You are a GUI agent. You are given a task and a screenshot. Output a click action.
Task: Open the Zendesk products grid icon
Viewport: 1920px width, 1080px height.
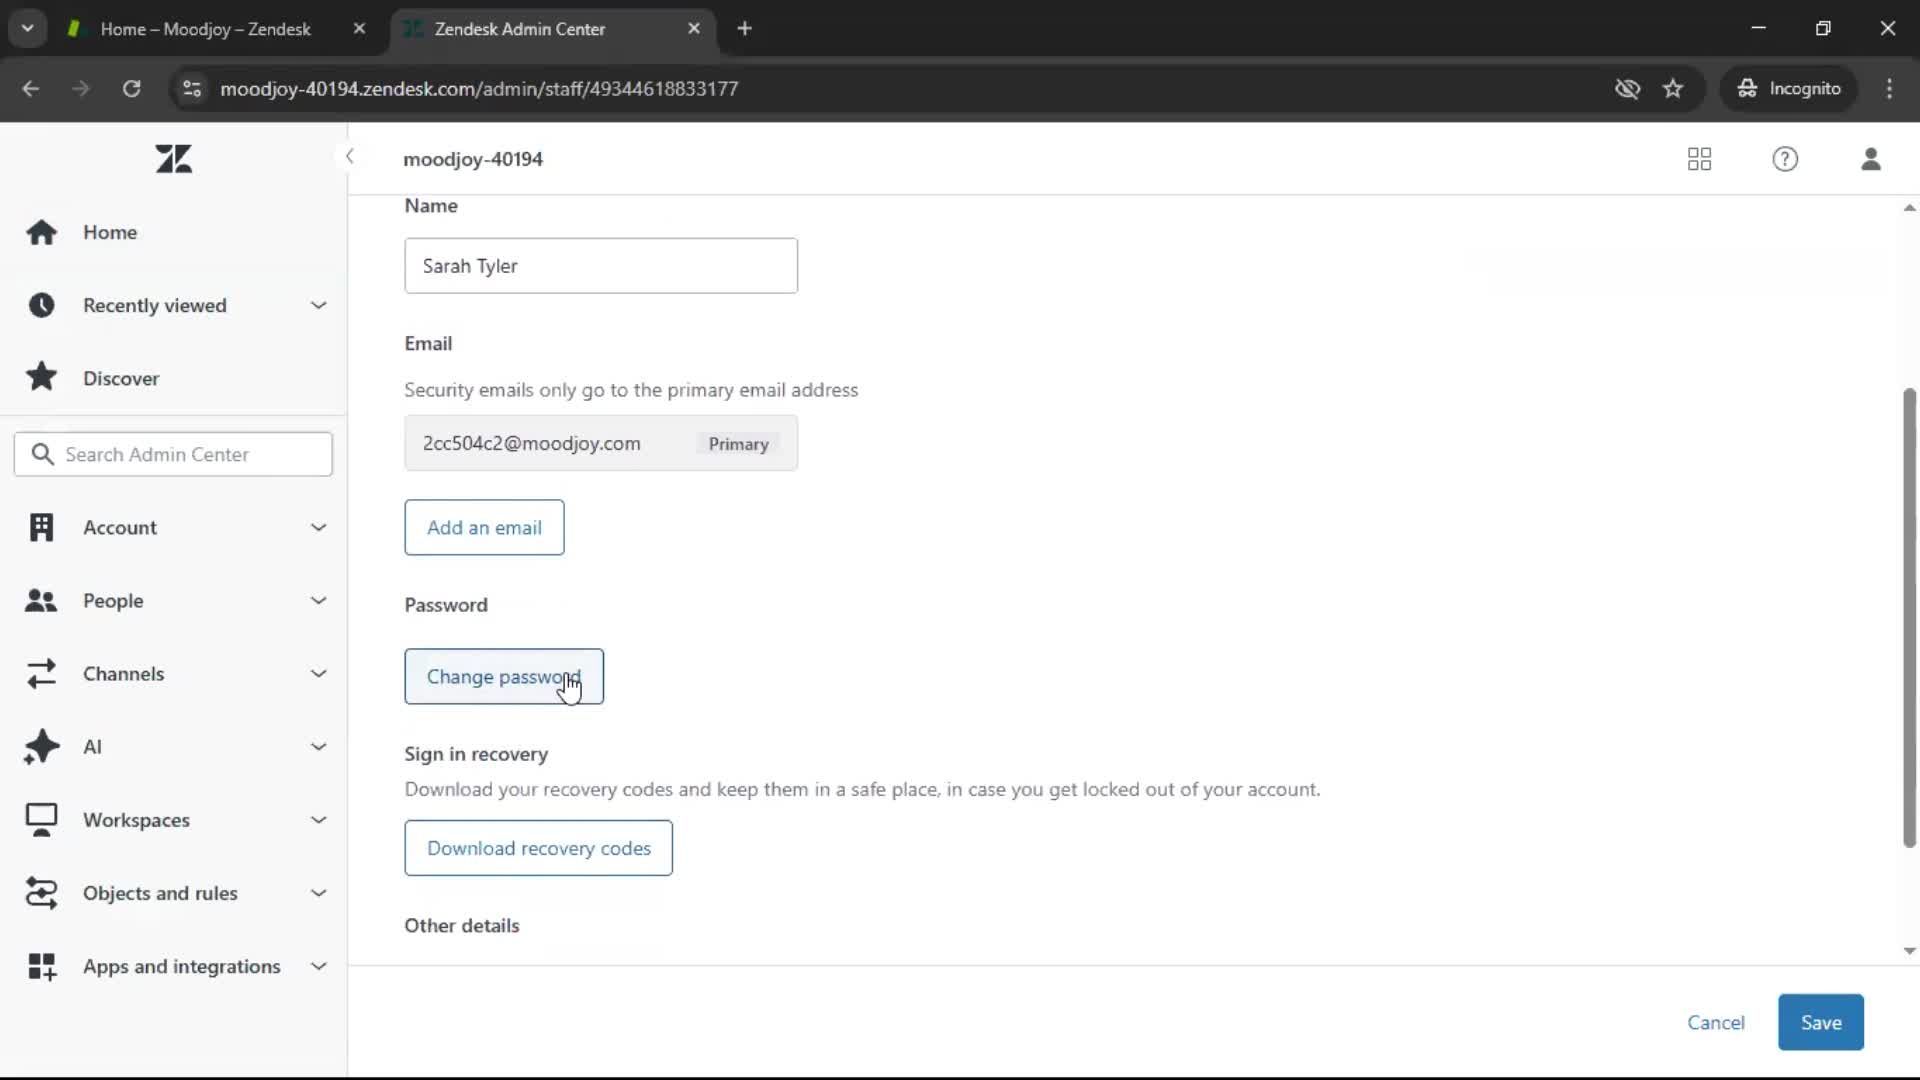pyautogui.click(x=1699, y=159)
